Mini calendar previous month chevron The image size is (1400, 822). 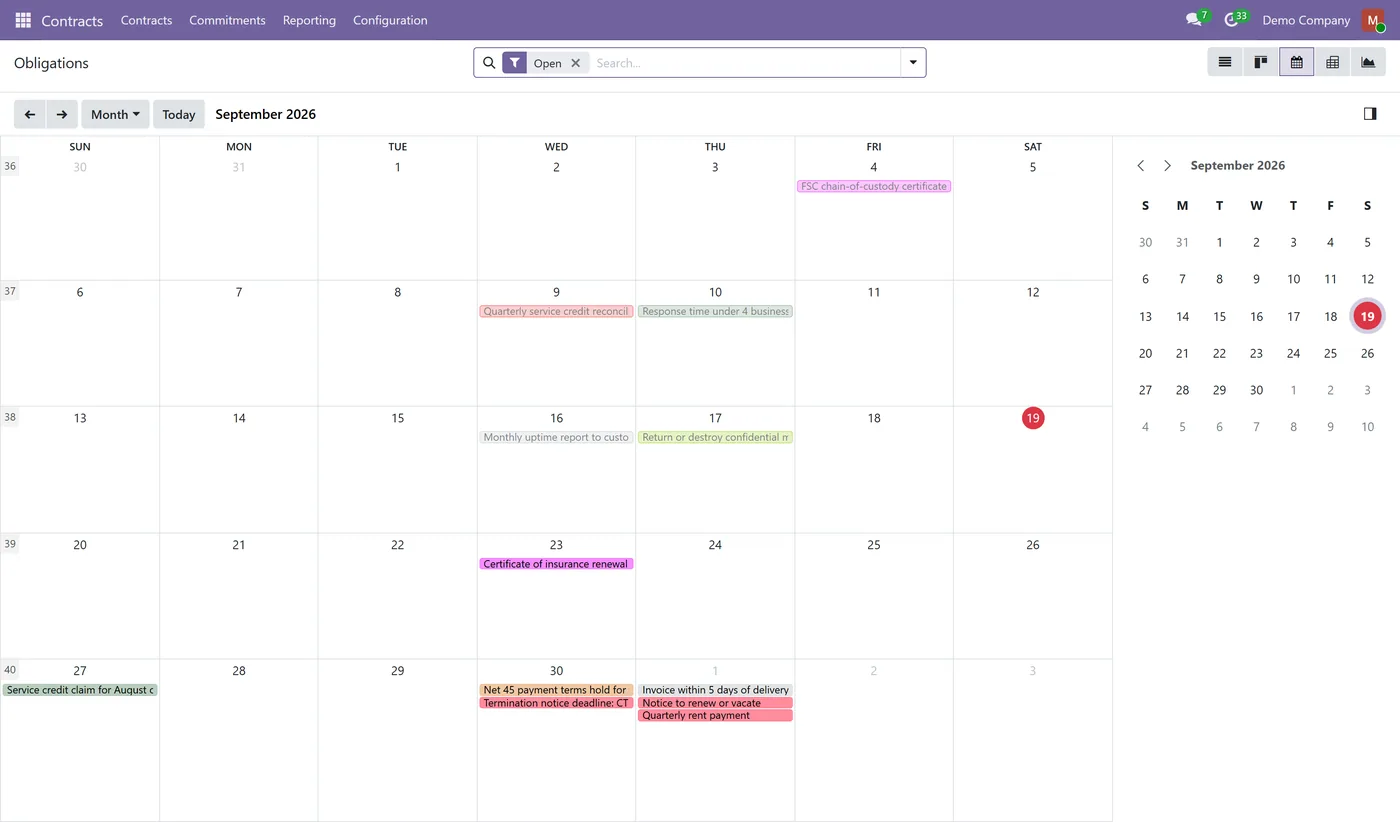pos(1141,165)
